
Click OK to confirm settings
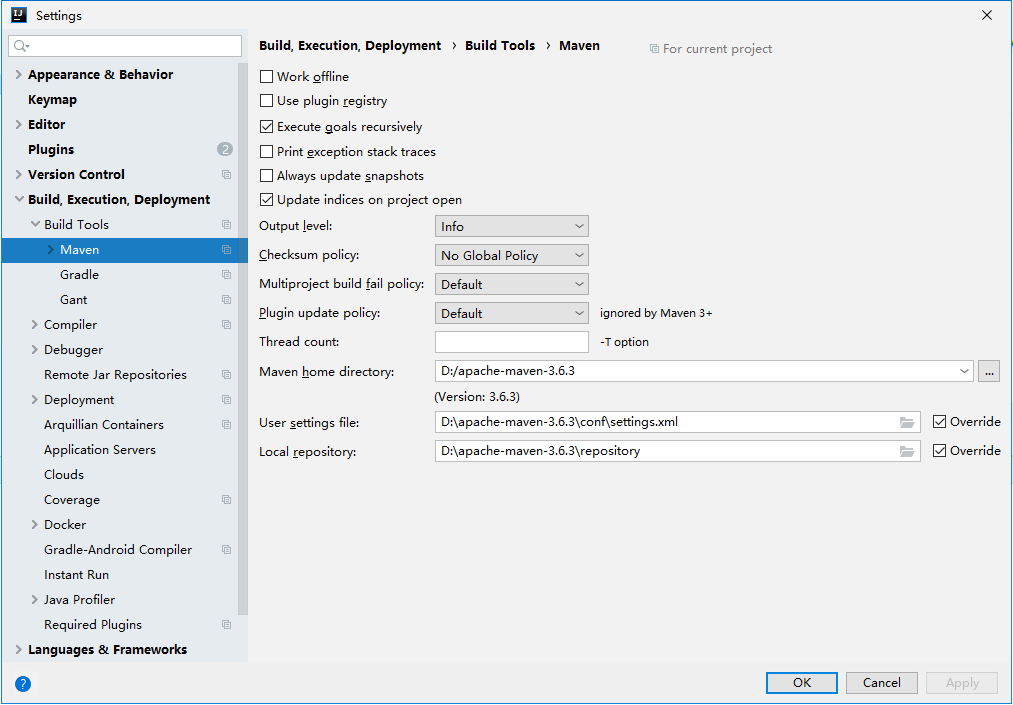[x=802, y=683]
